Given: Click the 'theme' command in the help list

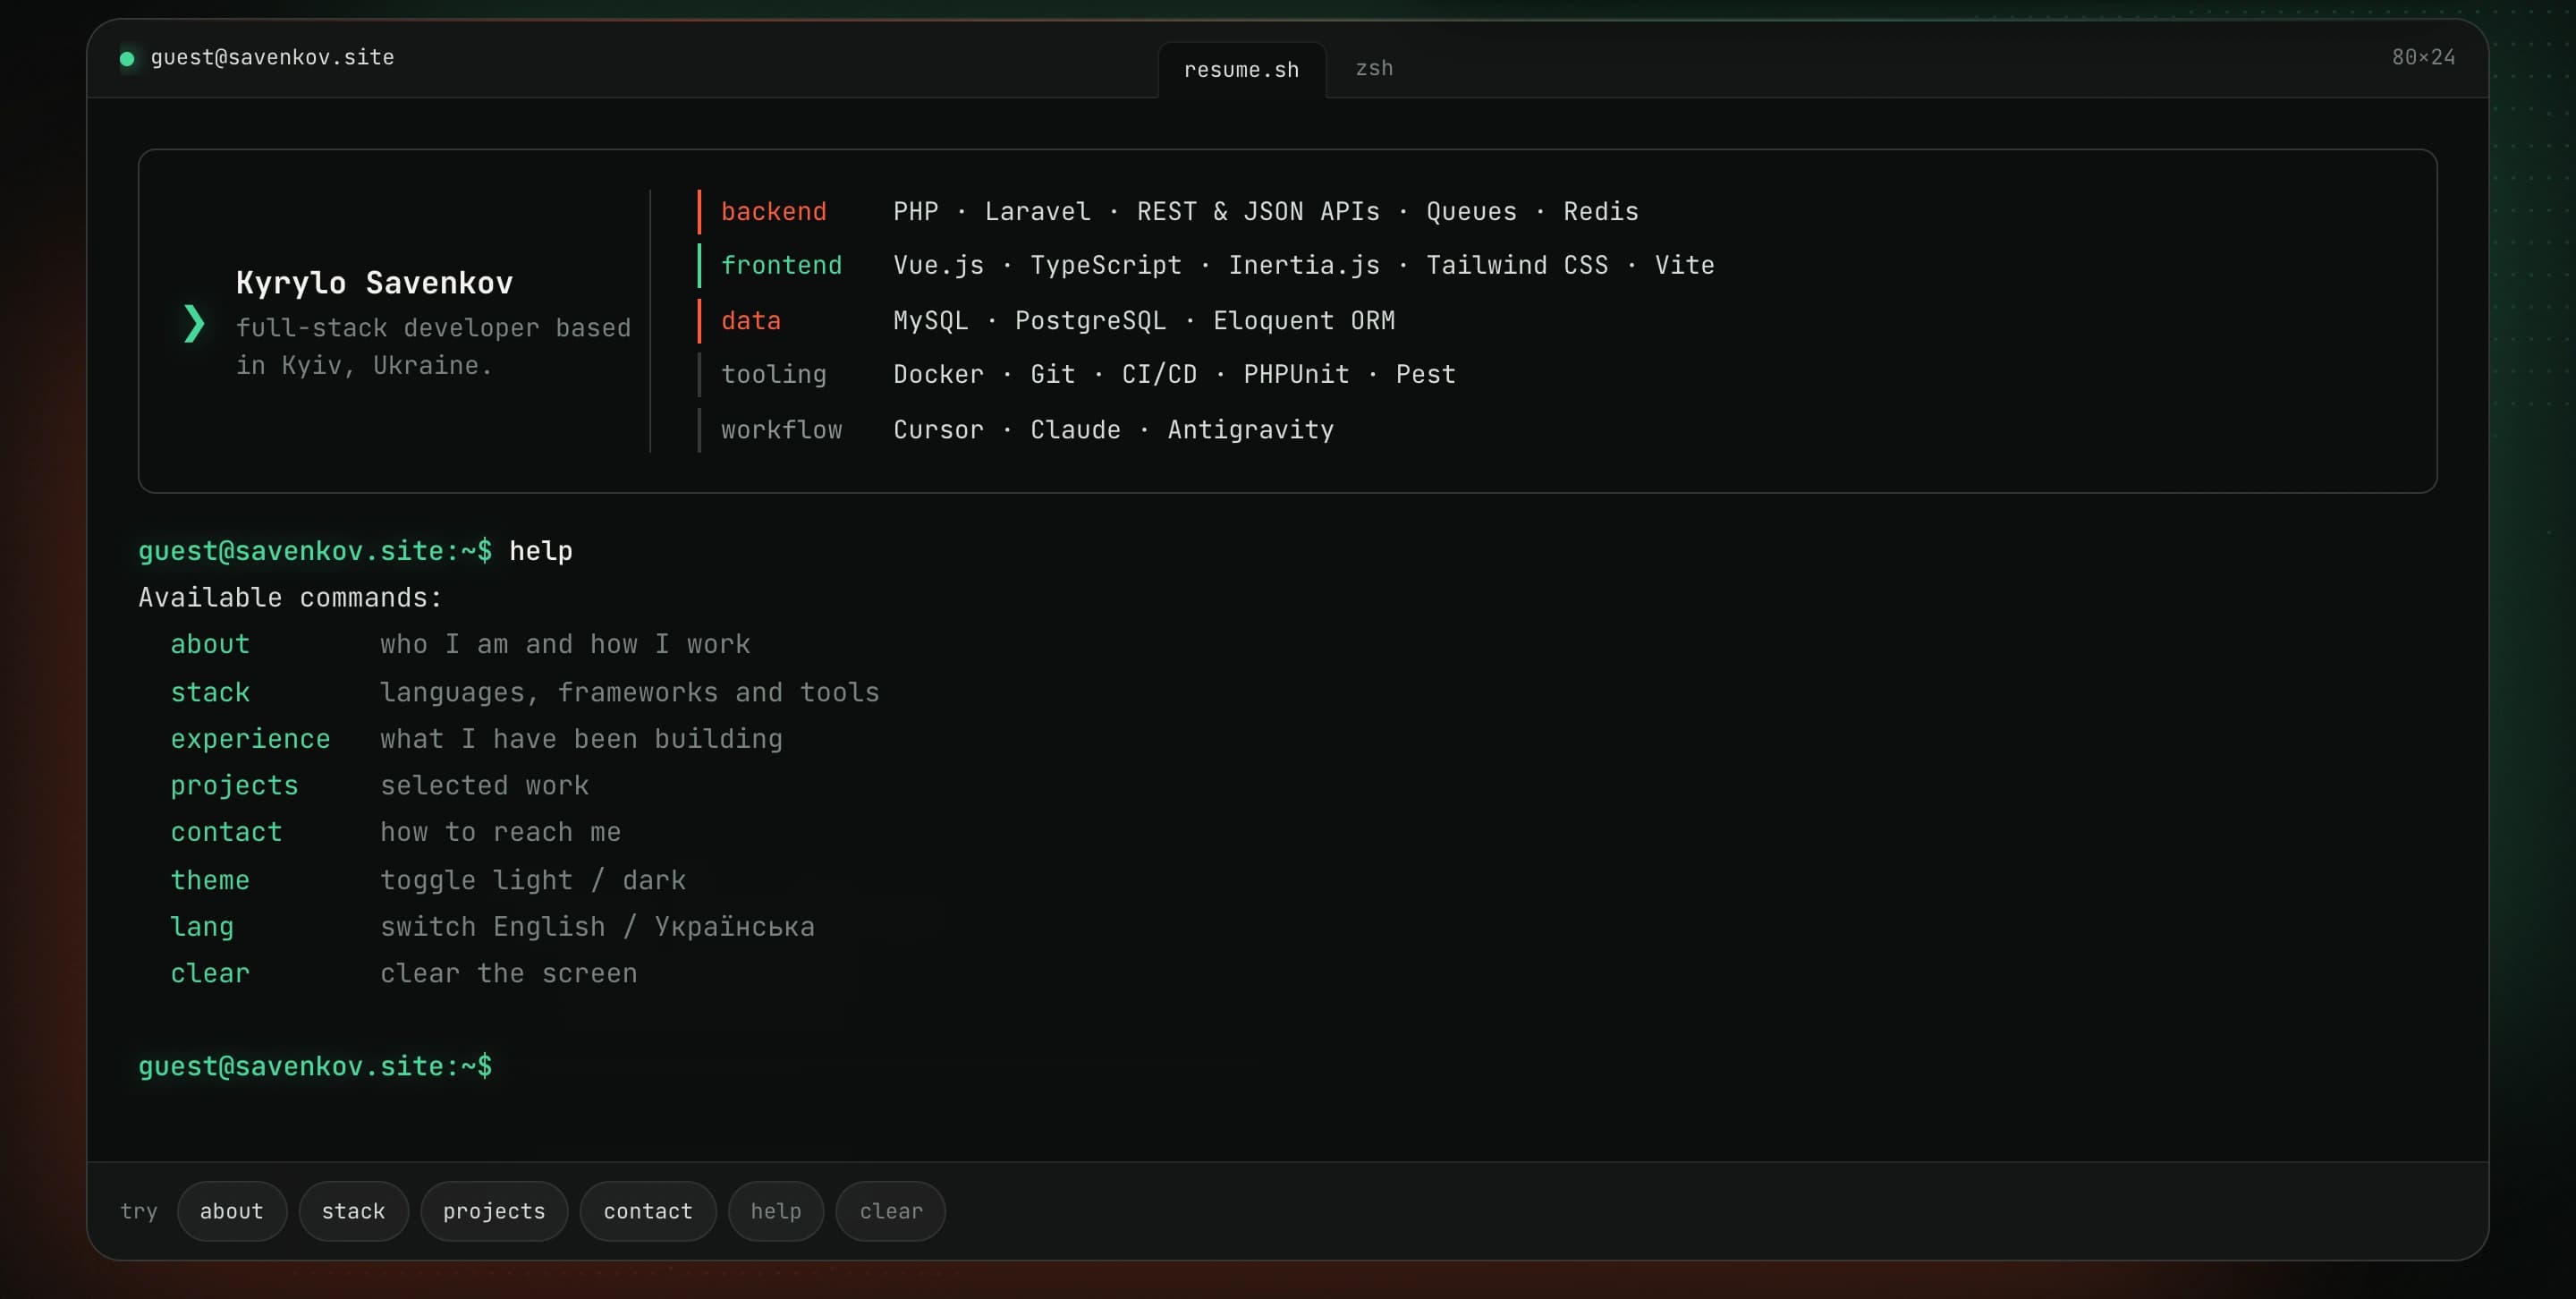Looking at the screenshot, I should [210, 880].
